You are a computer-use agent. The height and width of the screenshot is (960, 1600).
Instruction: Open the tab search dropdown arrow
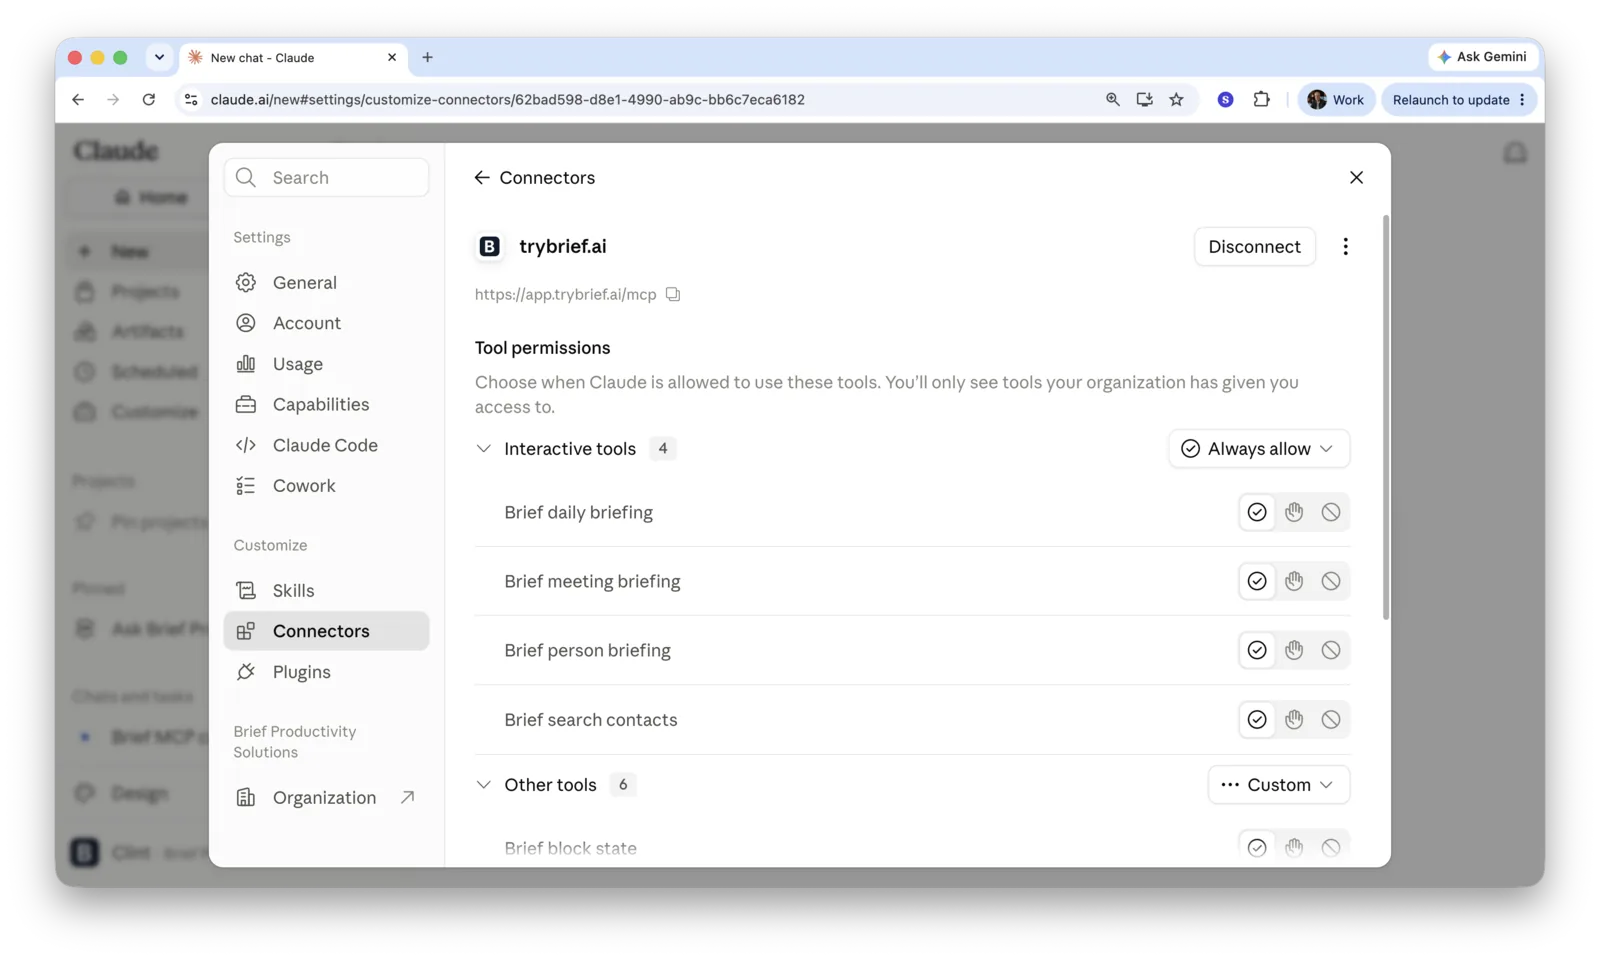[159, 58]
